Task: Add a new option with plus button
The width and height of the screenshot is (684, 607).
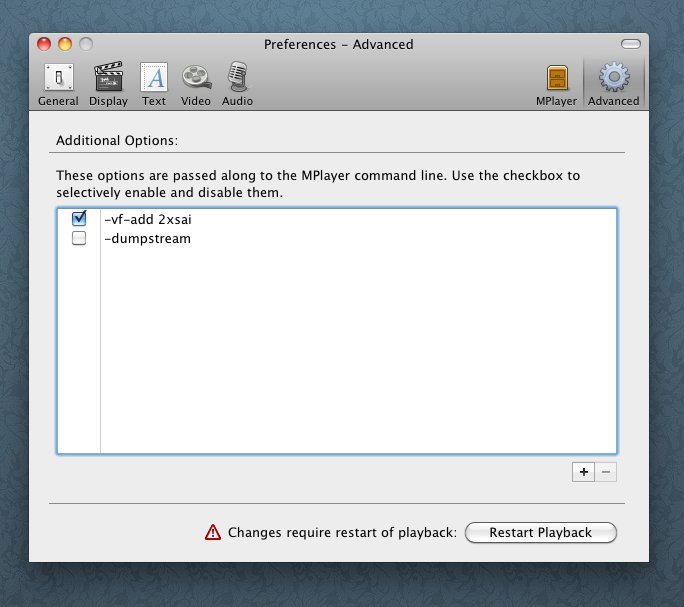Action: (x=584, y=472)
